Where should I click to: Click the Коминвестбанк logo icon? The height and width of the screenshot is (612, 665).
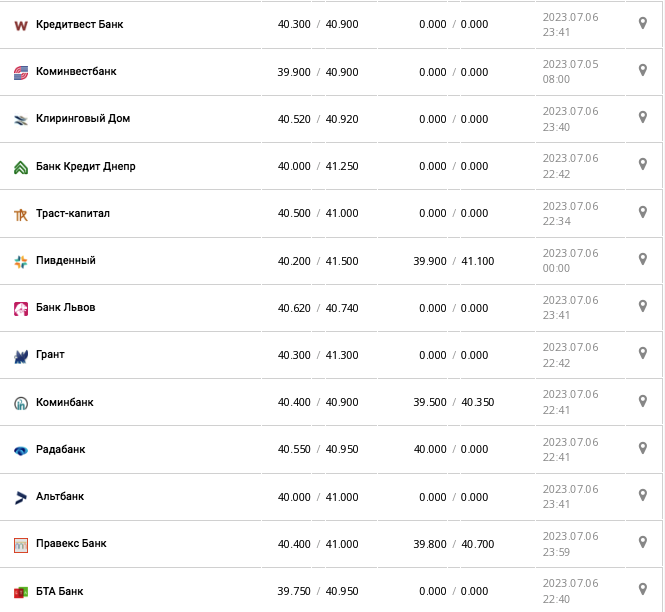[21, 72]
